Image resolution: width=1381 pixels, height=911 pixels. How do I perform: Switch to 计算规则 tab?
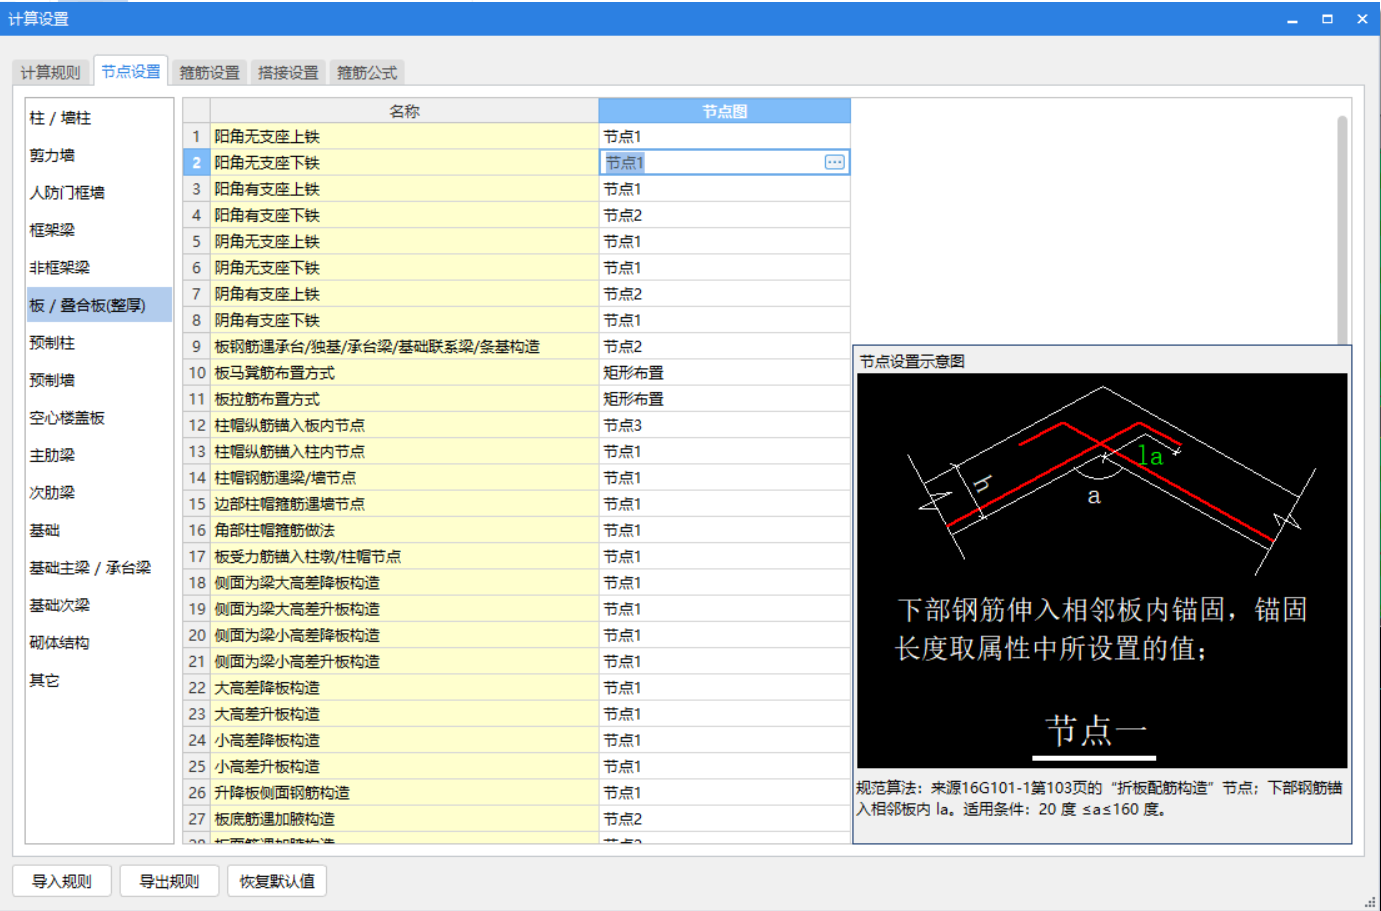(x=50, y=72)
